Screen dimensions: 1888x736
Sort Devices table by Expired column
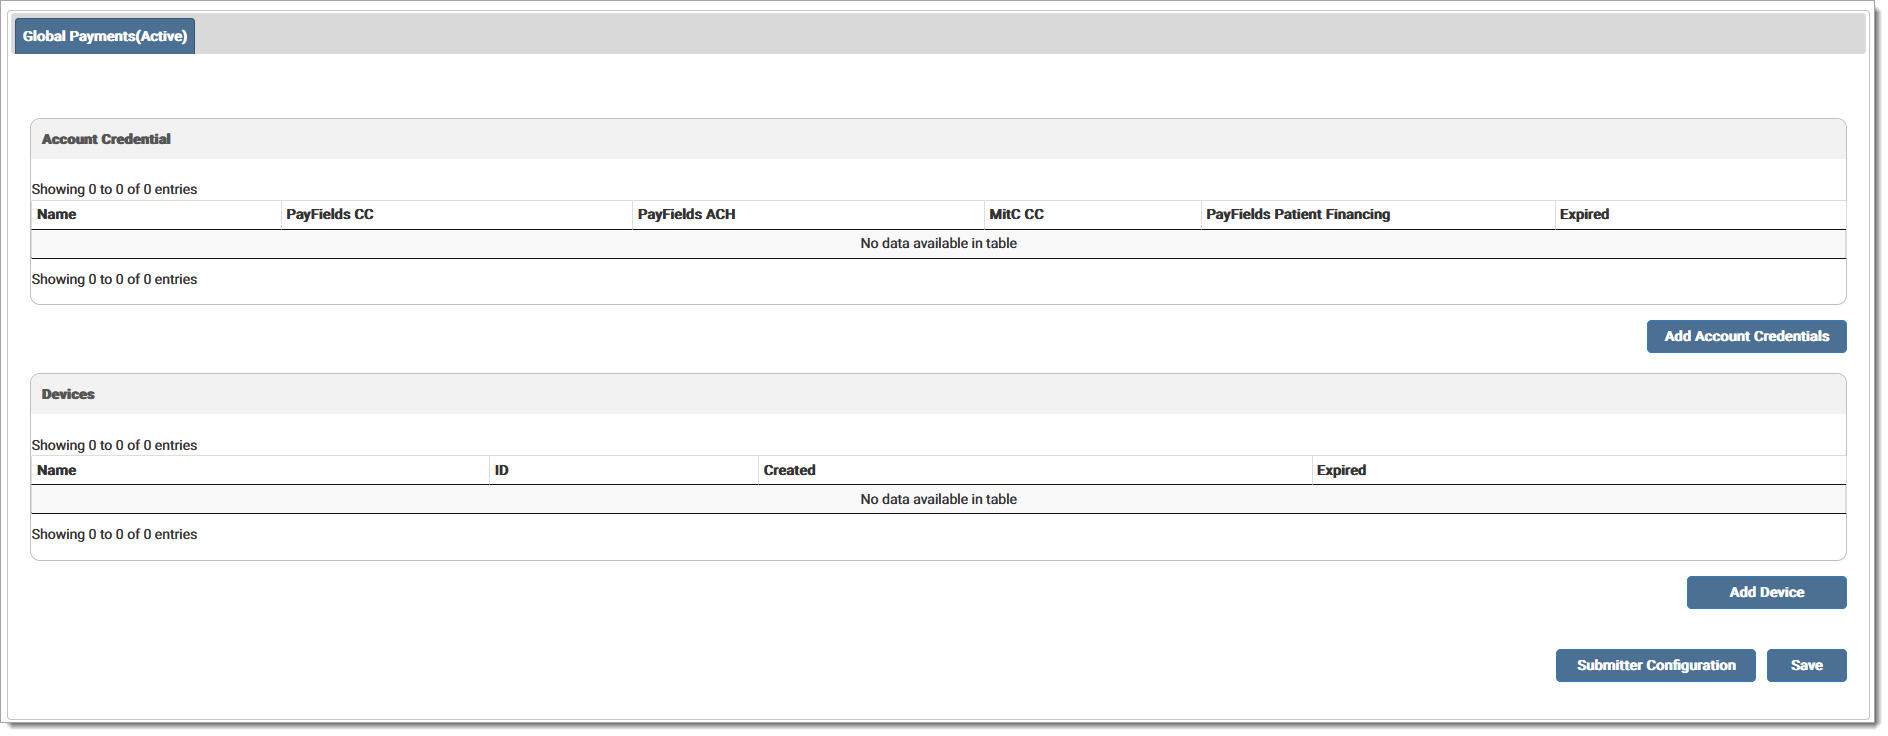1341,471
